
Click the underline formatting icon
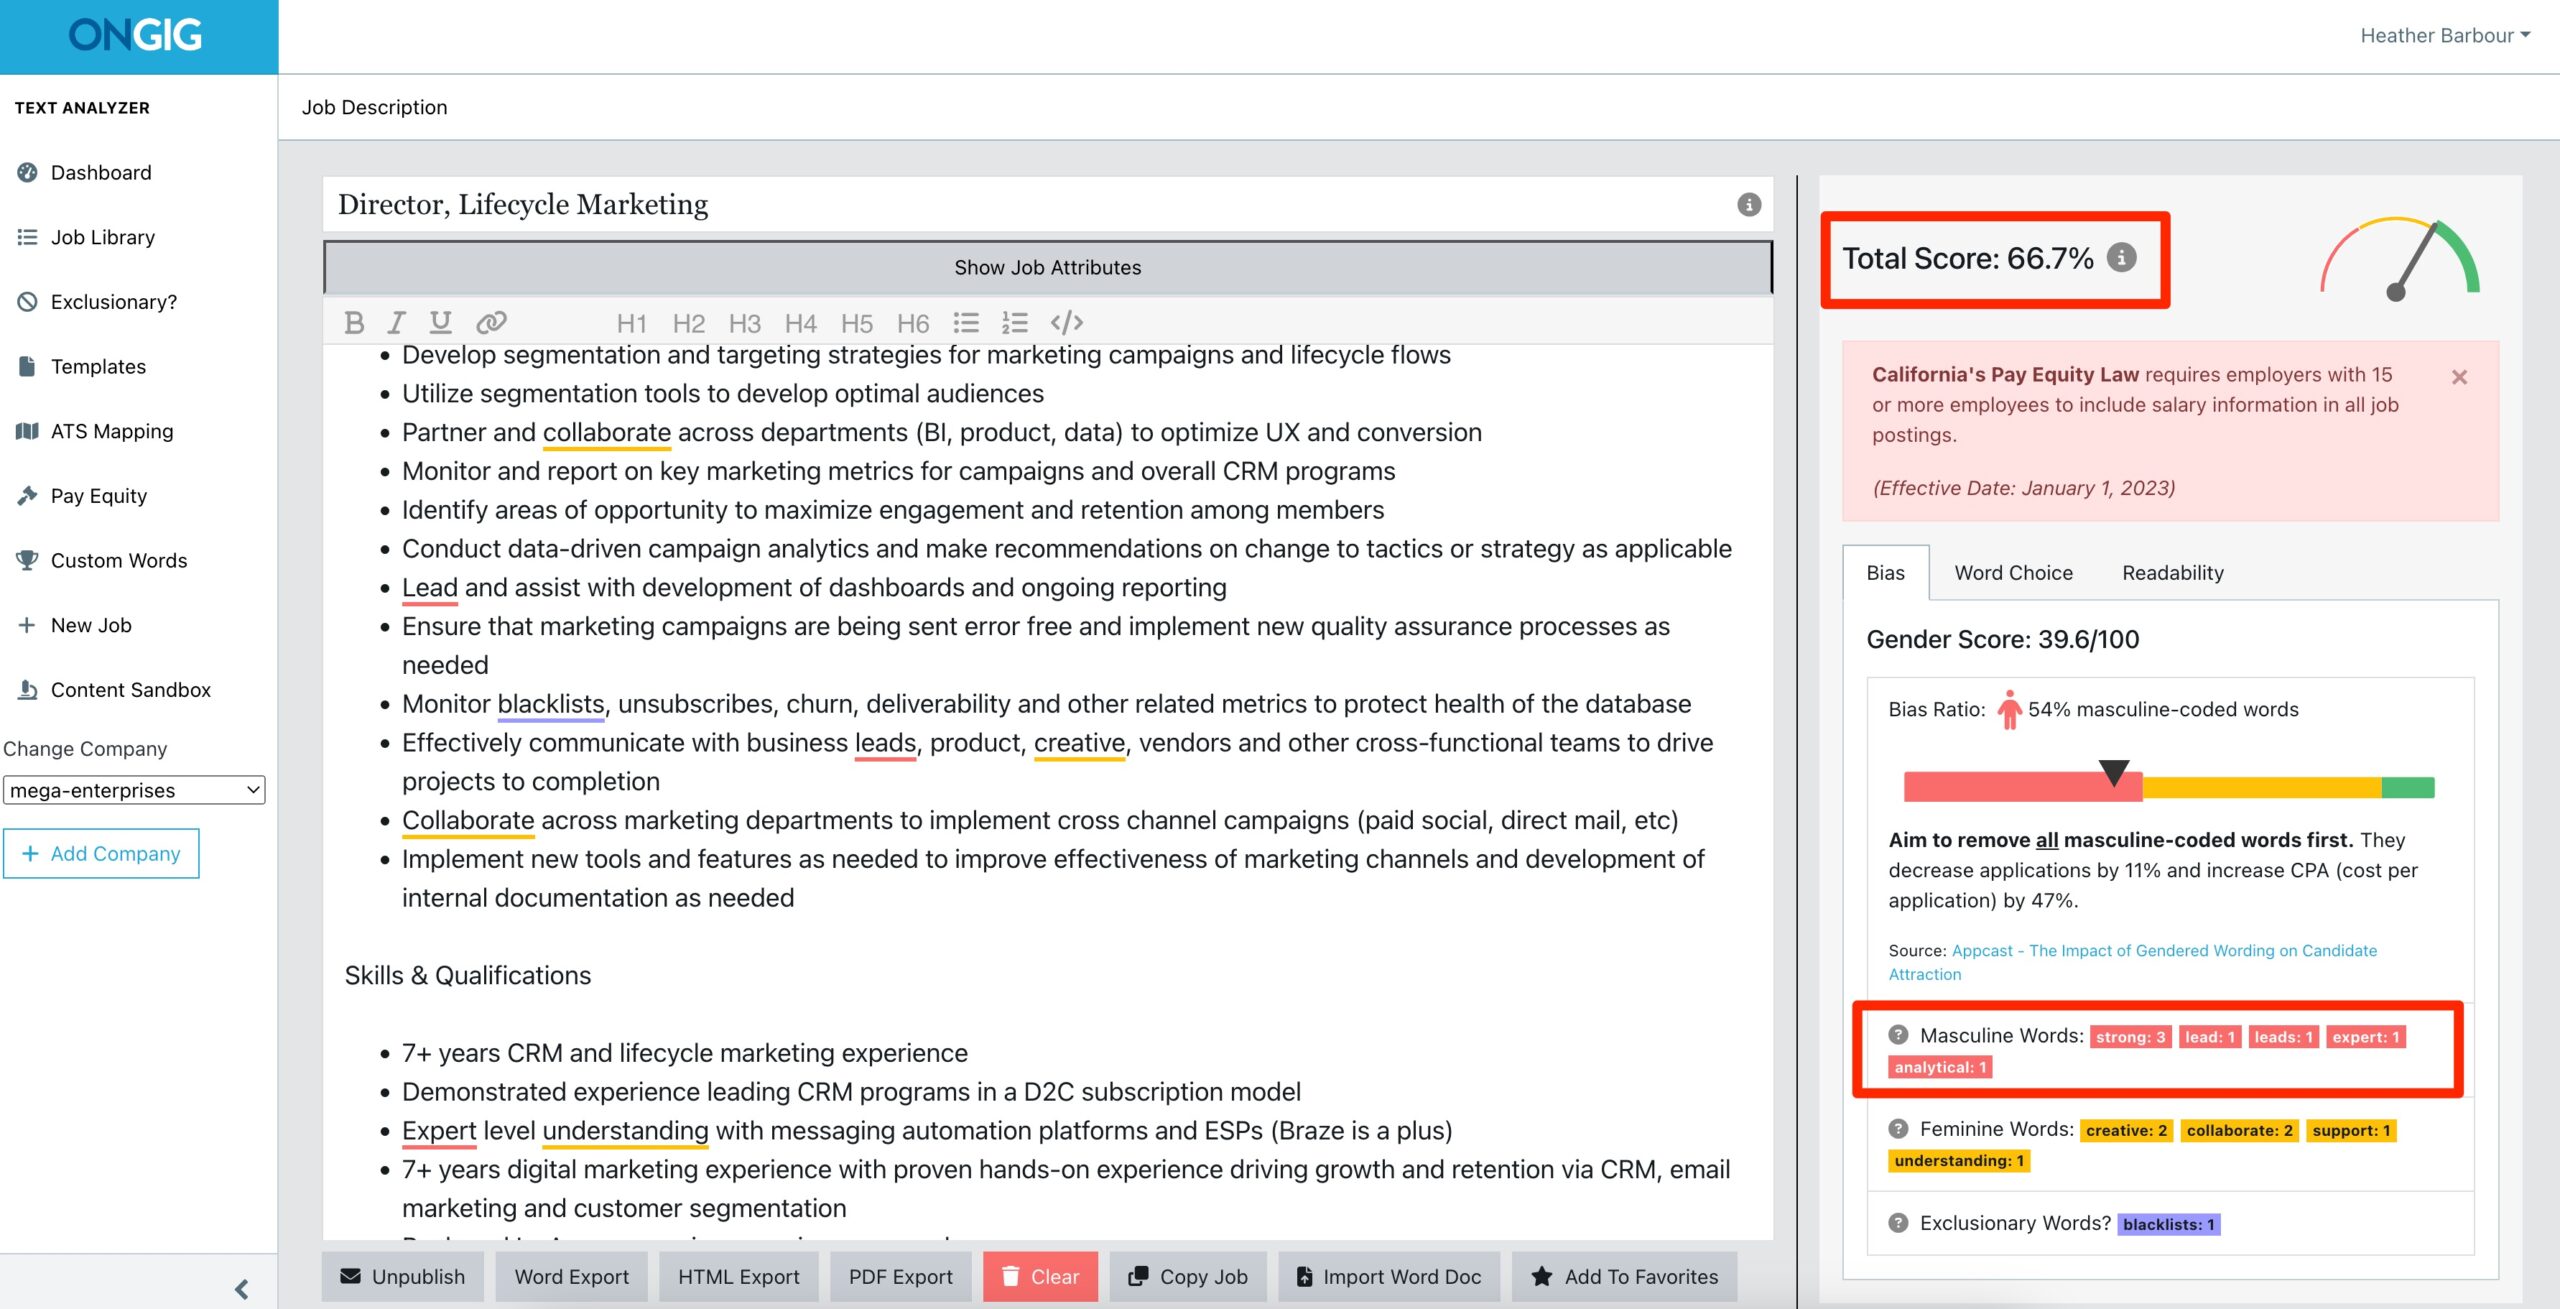pyautogui.click(x=440, y=322)
